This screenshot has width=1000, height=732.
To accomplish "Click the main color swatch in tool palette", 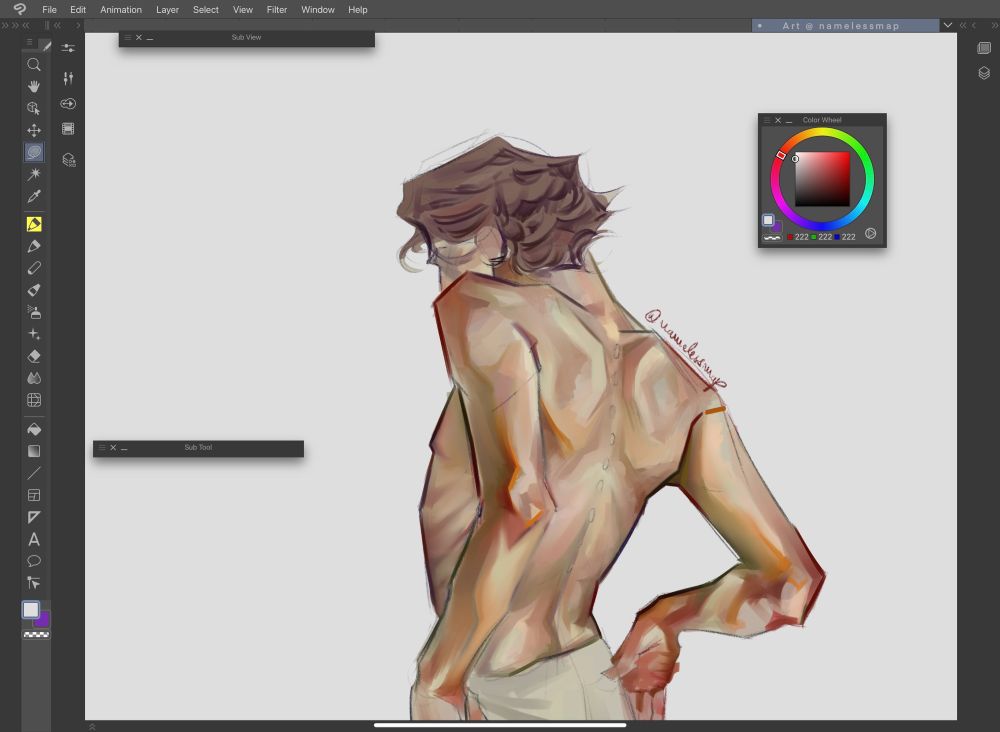I will pyautogui.click(x=31, y=610).
